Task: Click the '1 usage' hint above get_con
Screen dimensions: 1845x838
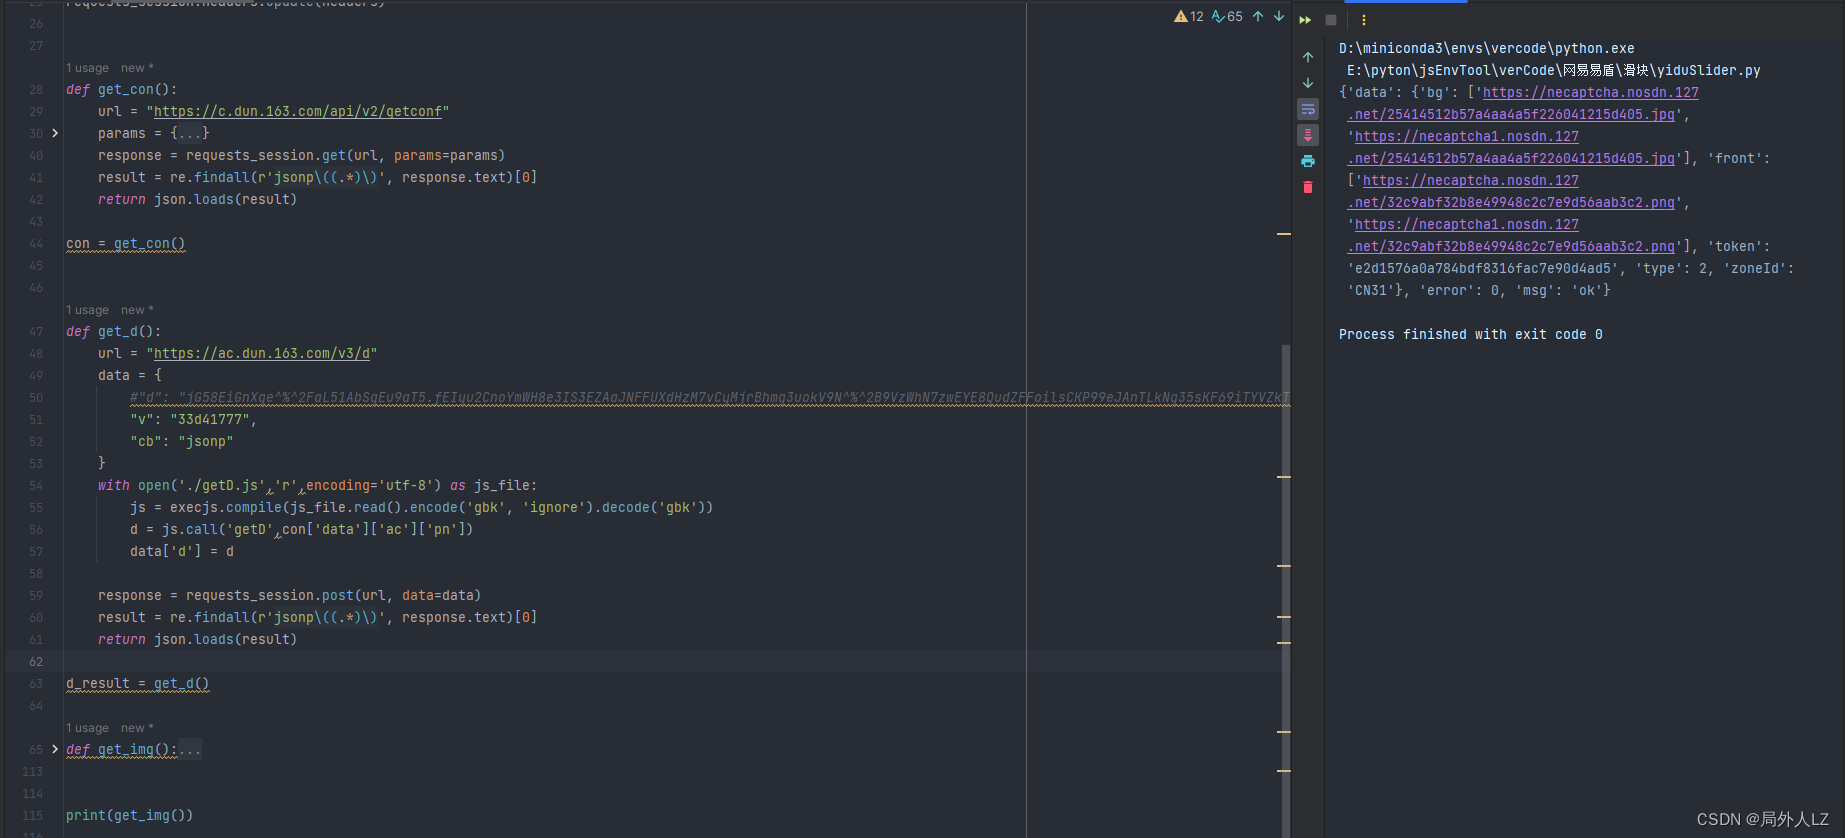Action: 88,68
